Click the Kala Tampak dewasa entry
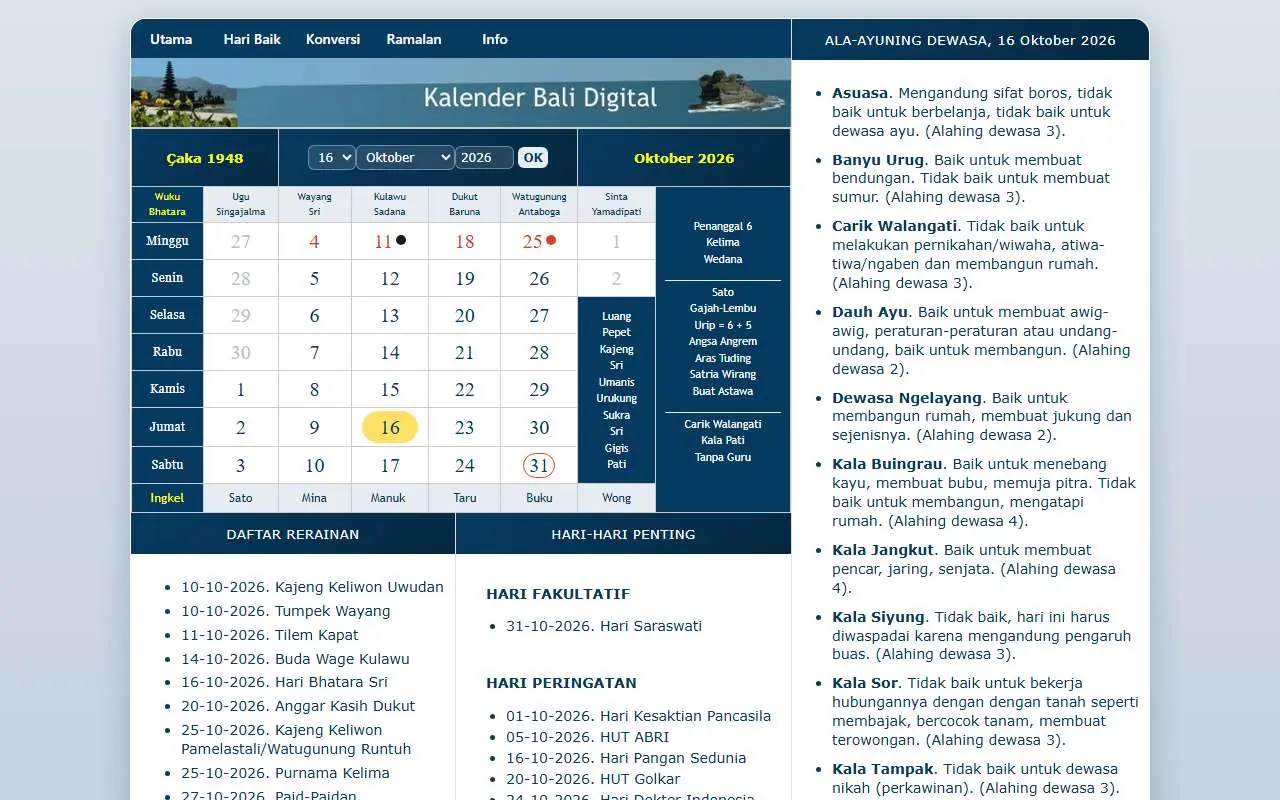1280x800 pixels. tap(976, 778)
